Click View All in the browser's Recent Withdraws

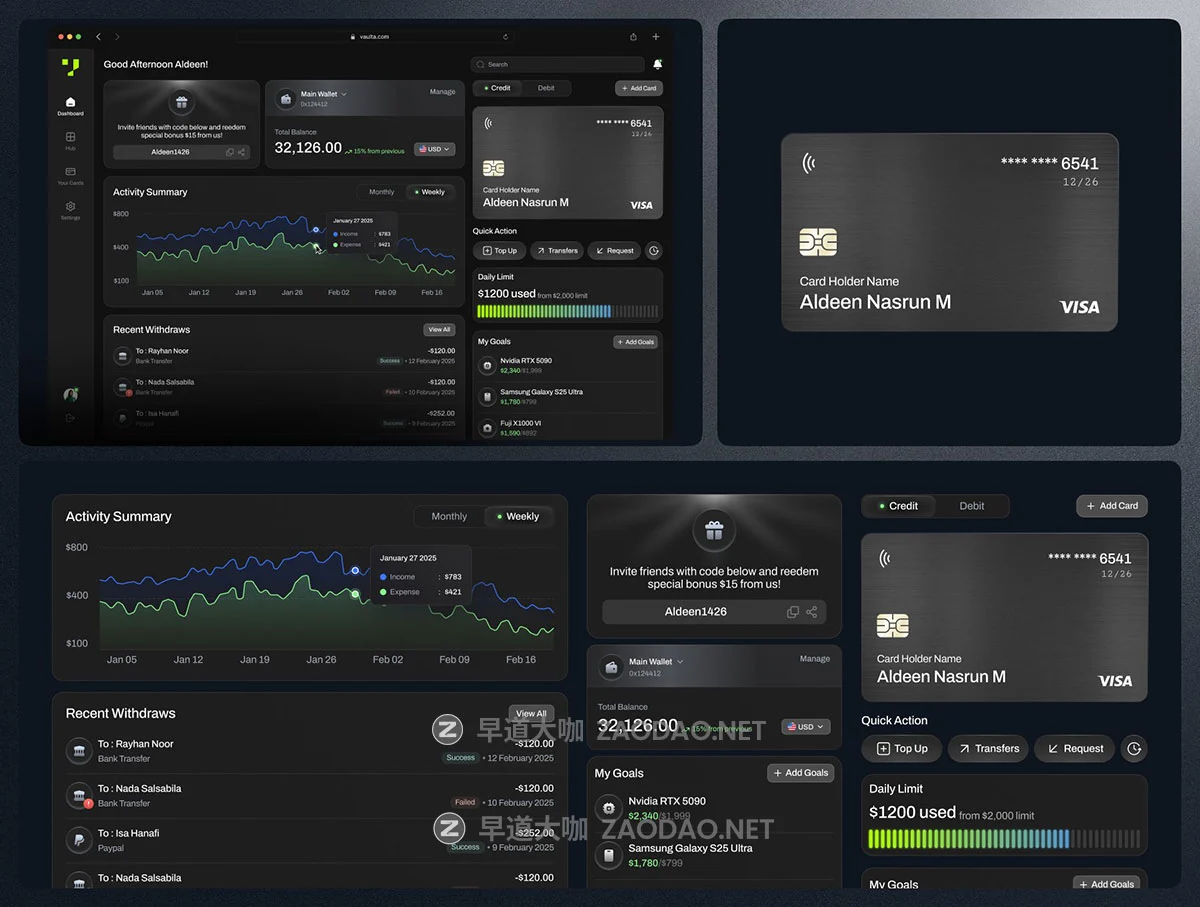[439, 329]
